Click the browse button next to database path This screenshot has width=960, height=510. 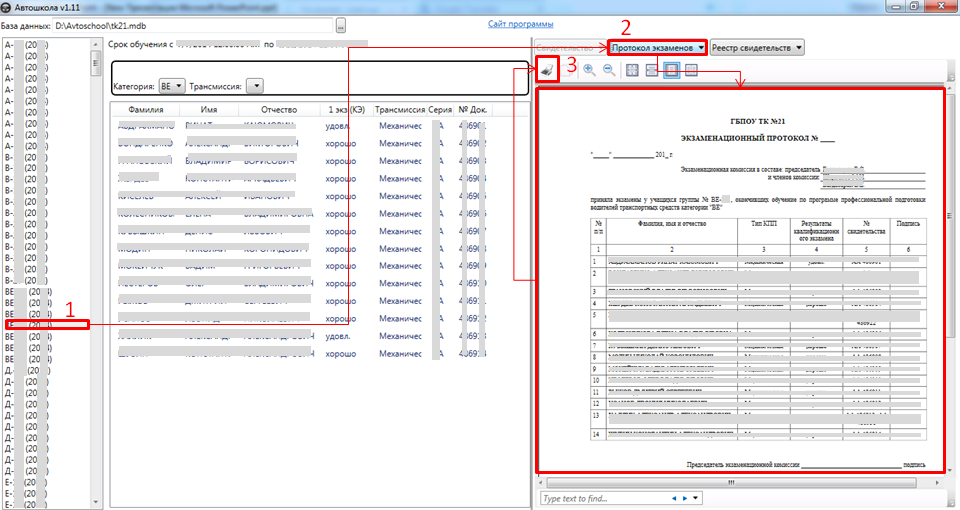[341, 25]
